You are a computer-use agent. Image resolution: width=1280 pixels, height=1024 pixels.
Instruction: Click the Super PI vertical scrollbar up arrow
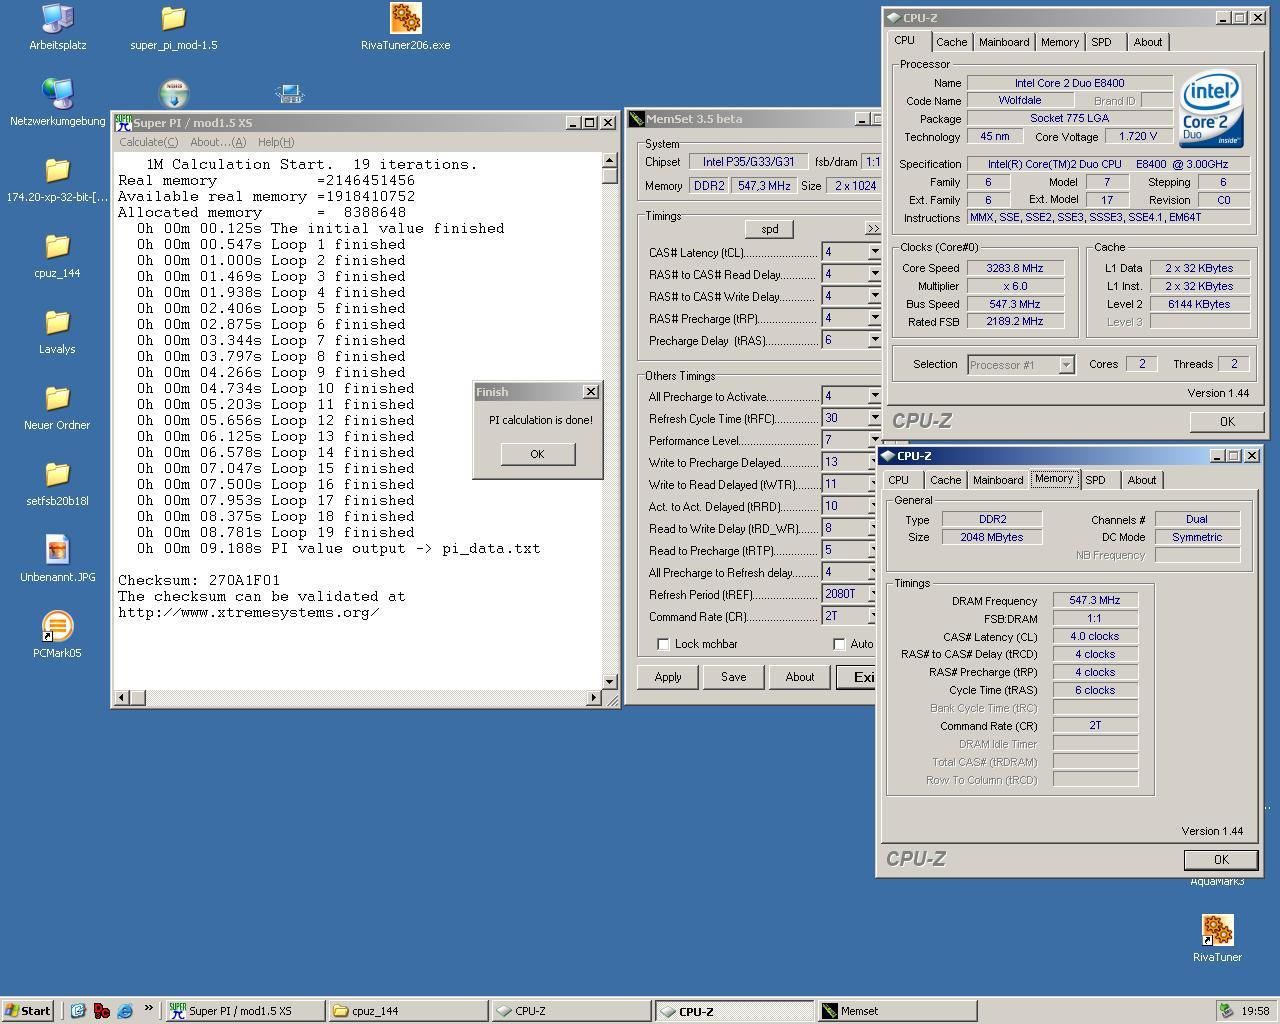click(x=610, y=160)
